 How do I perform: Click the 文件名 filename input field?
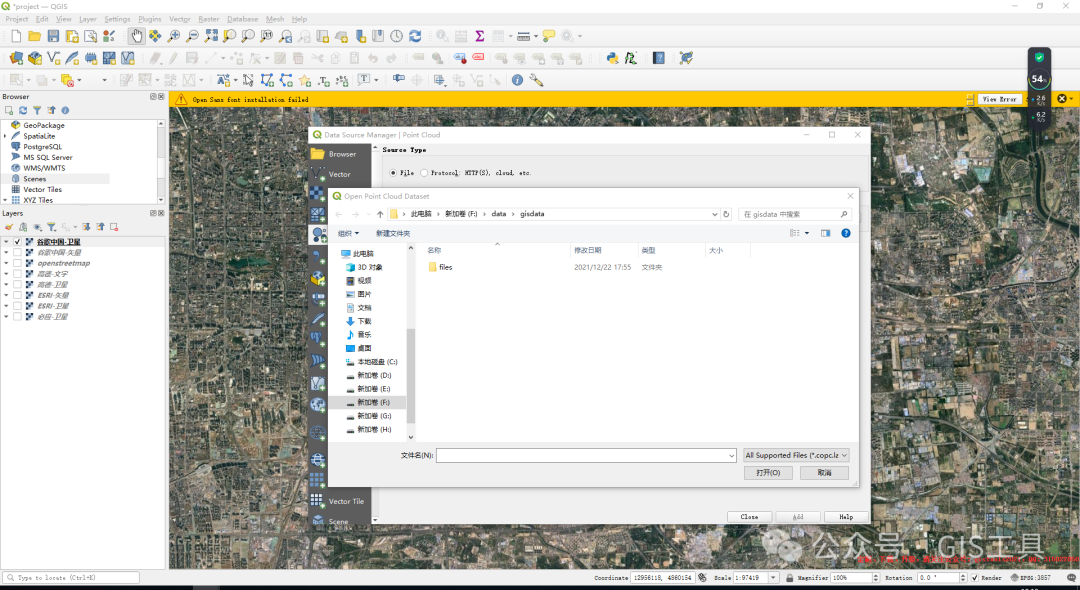pos(586,456)
